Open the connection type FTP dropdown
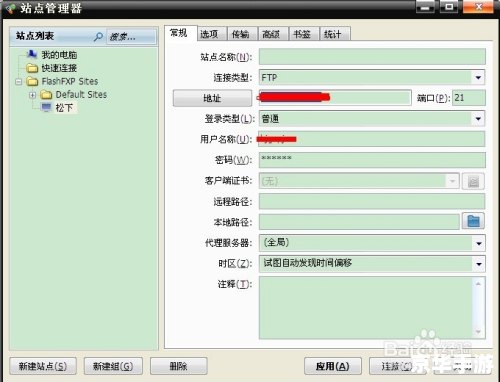The height and width of the screenshot is (382, 500). 478,78
